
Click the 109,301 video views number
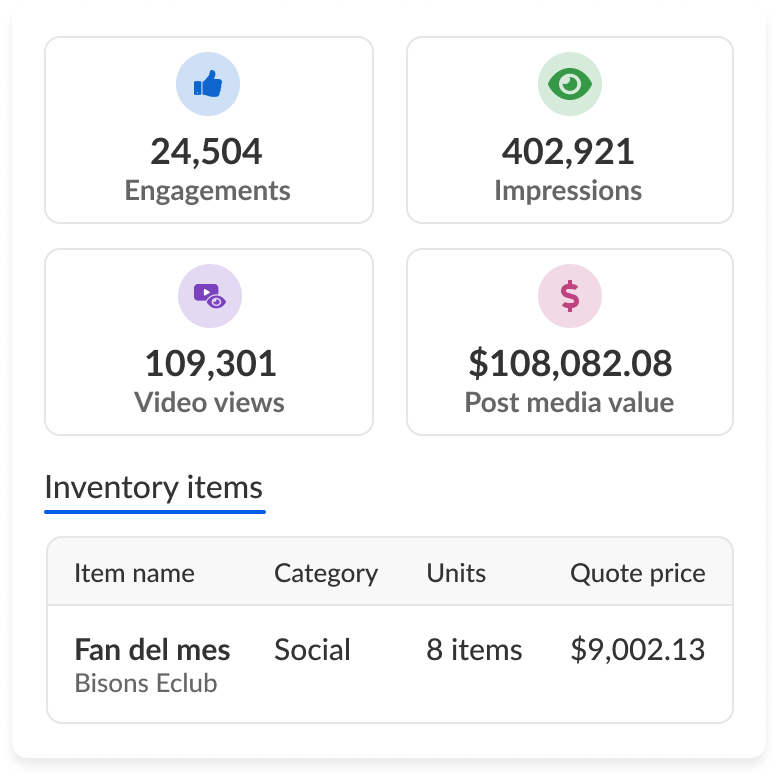coord(209,364)
